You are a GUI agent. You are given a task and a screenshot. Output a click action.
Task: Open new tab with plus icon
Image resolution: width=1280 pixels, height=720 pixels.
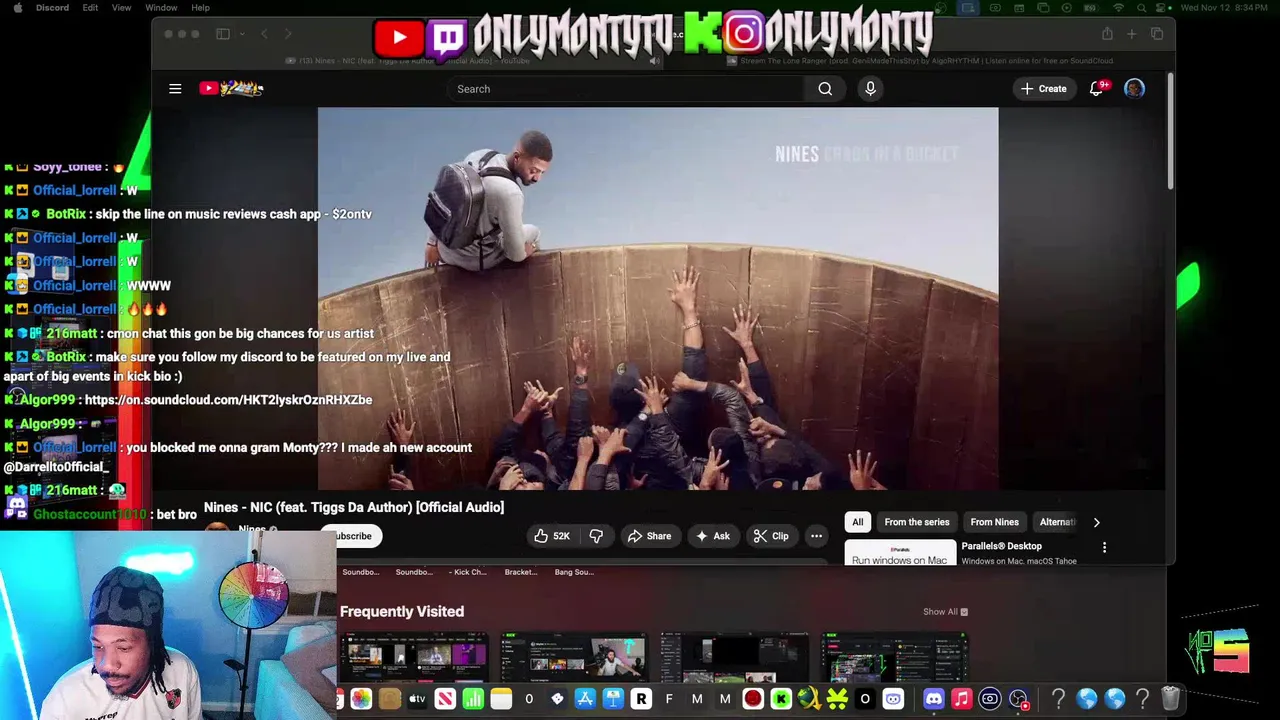coord(1131,34)
